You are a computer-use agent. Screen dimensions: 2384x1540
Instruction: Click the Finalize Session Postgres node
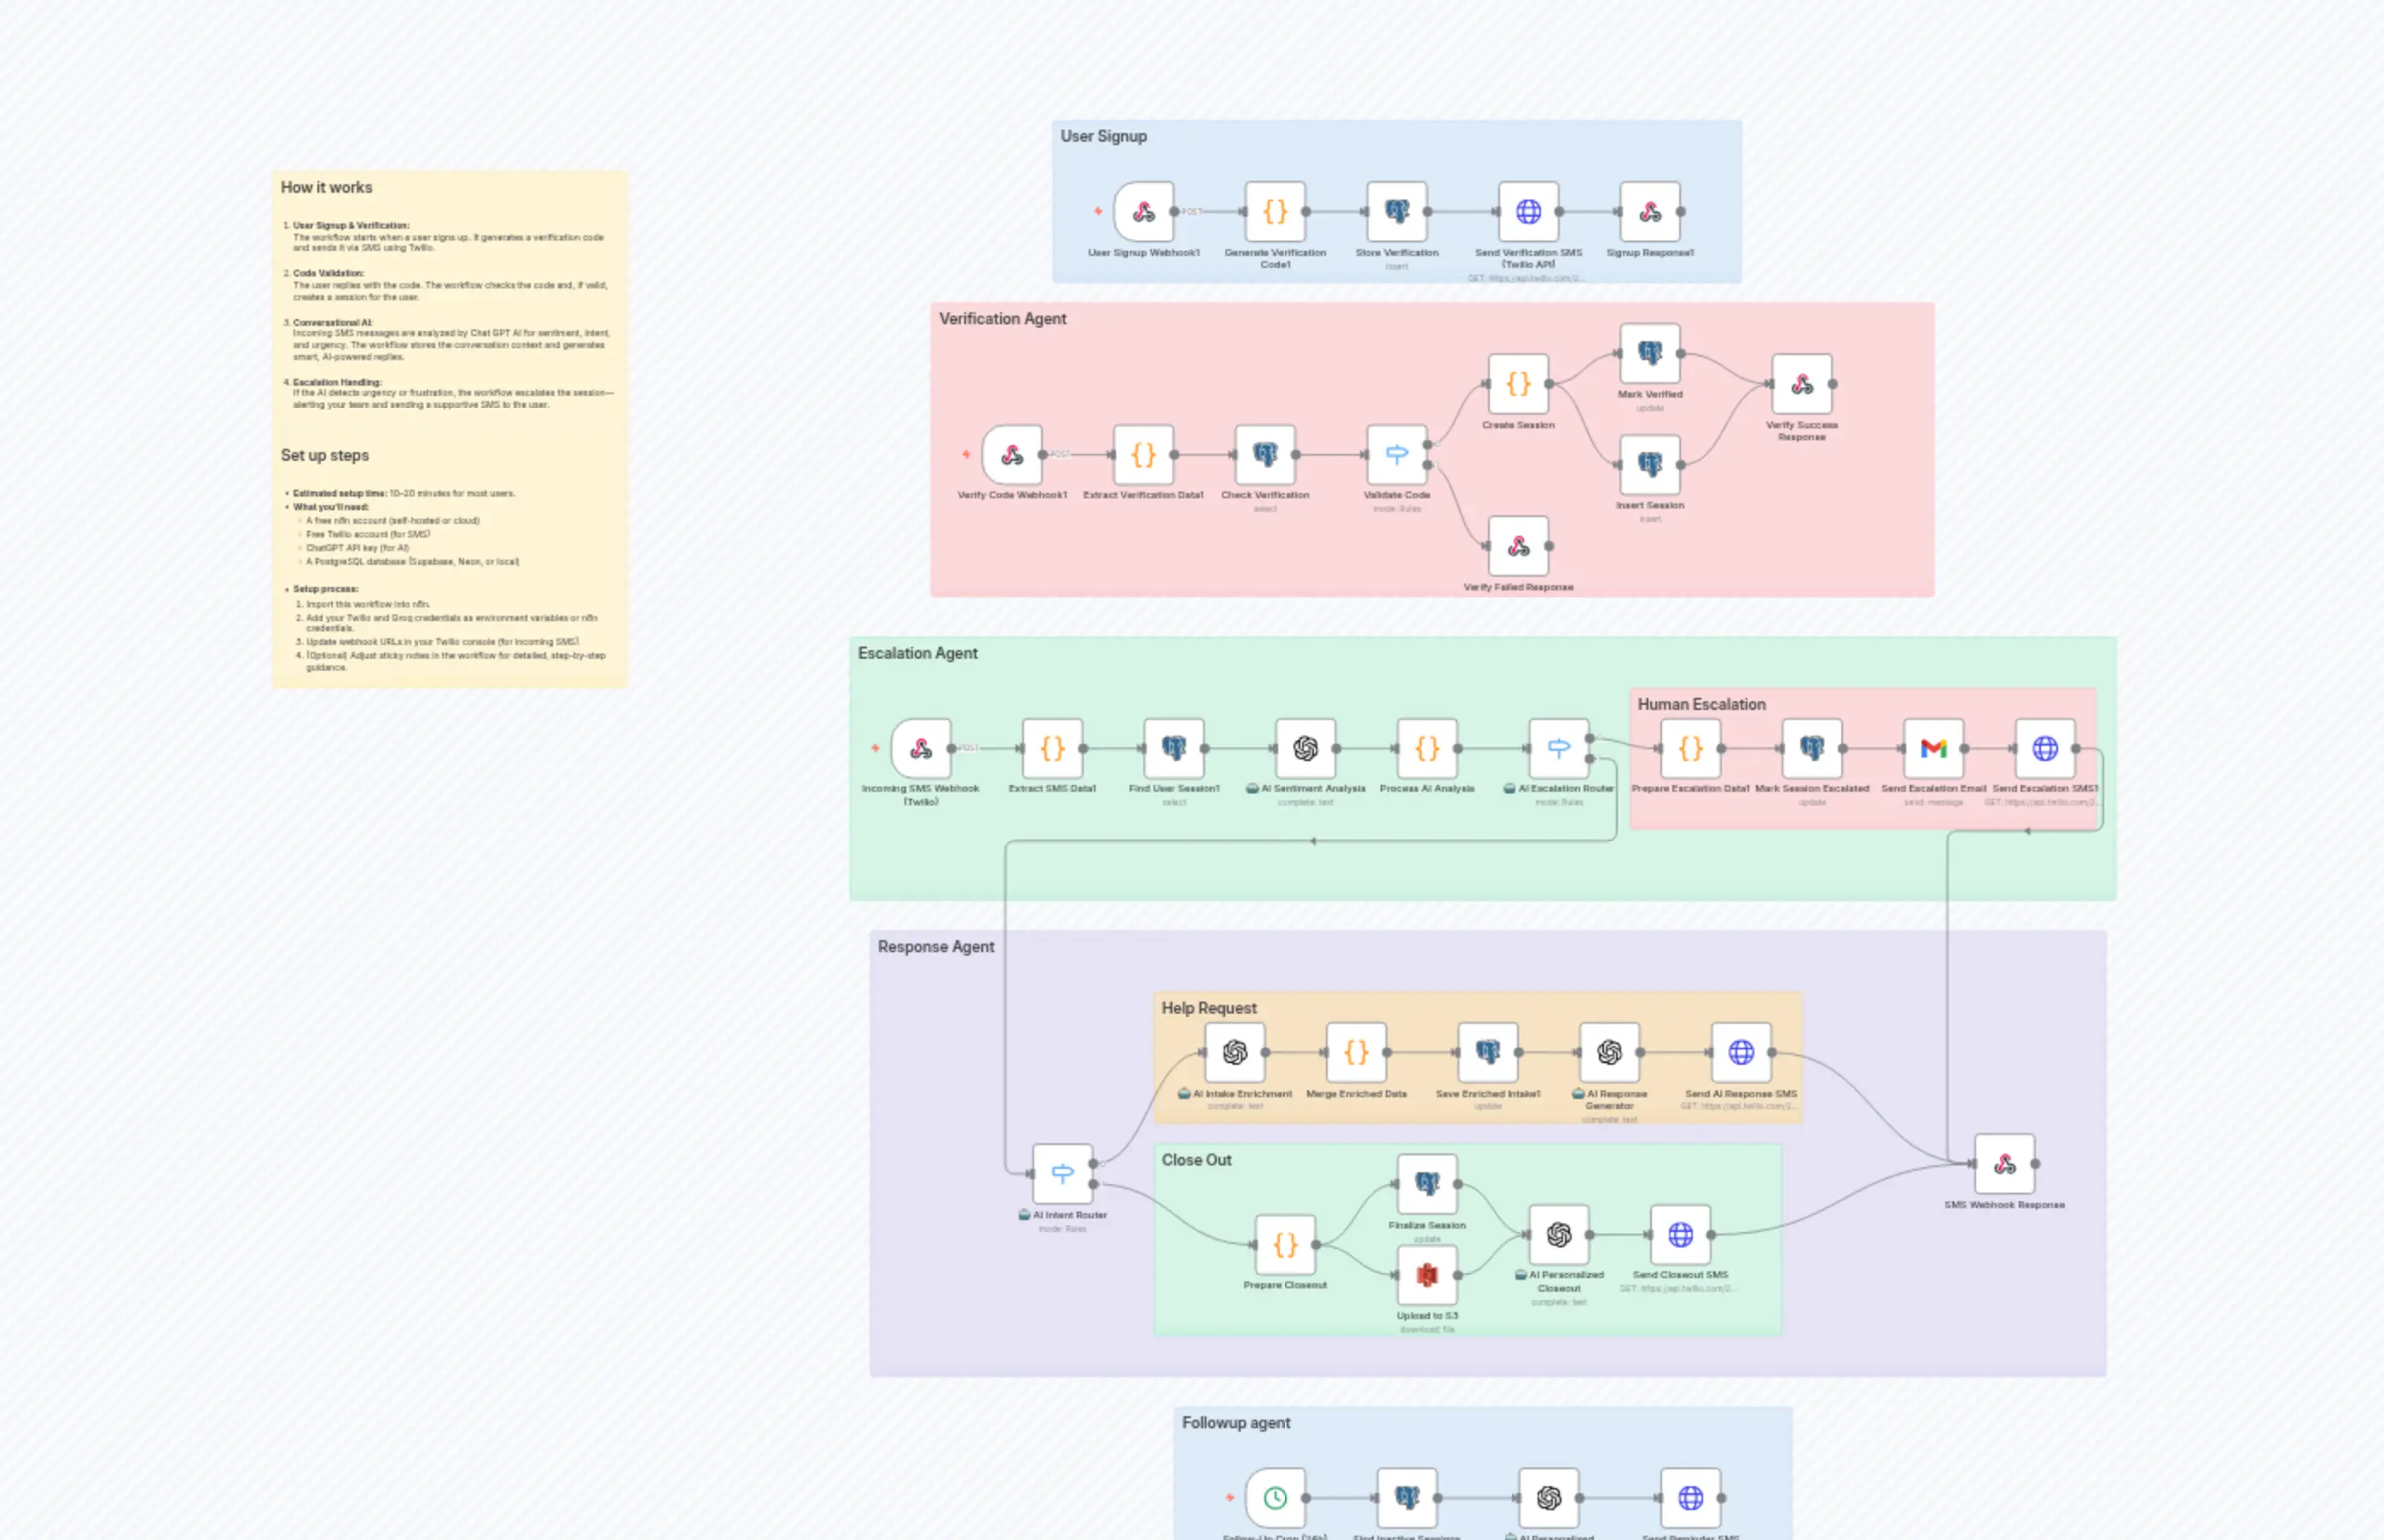pos(1426,1183)
